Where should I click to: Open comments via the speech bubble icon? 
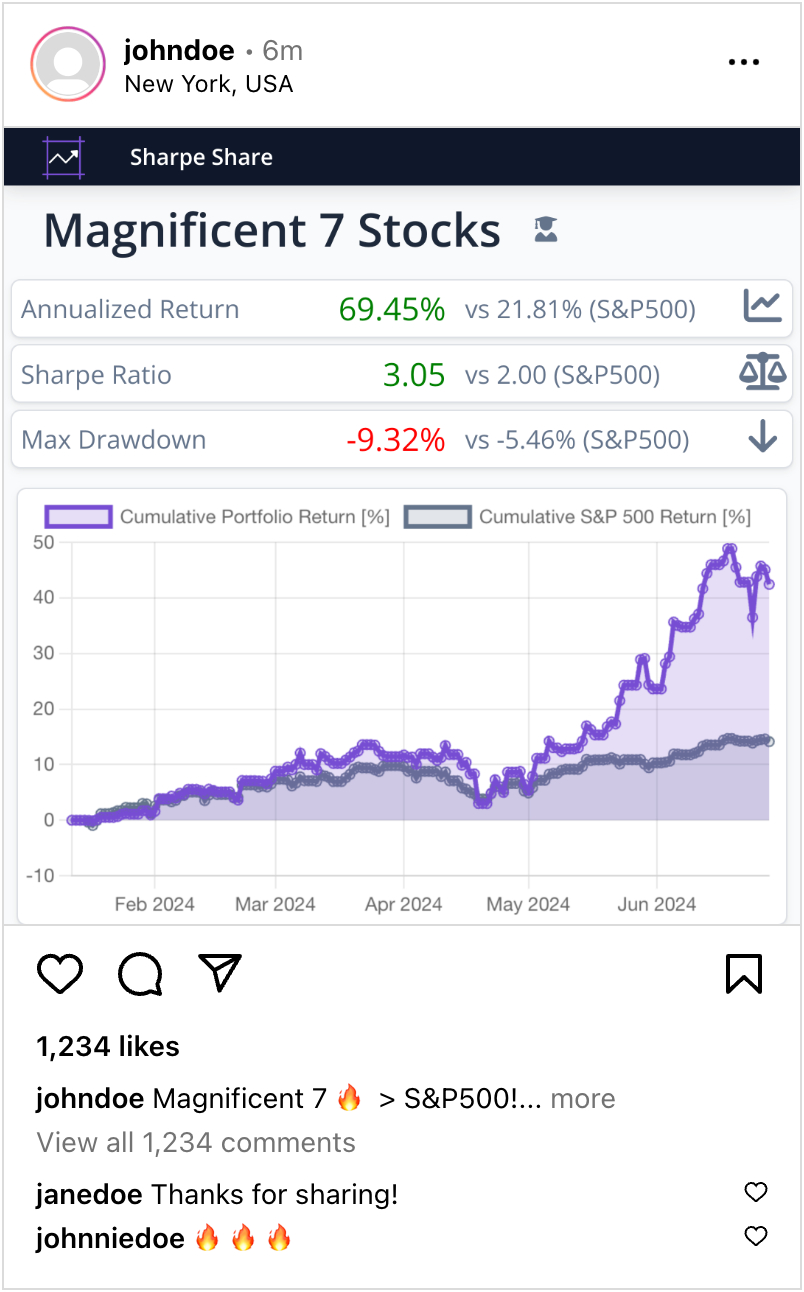[140, 972]
